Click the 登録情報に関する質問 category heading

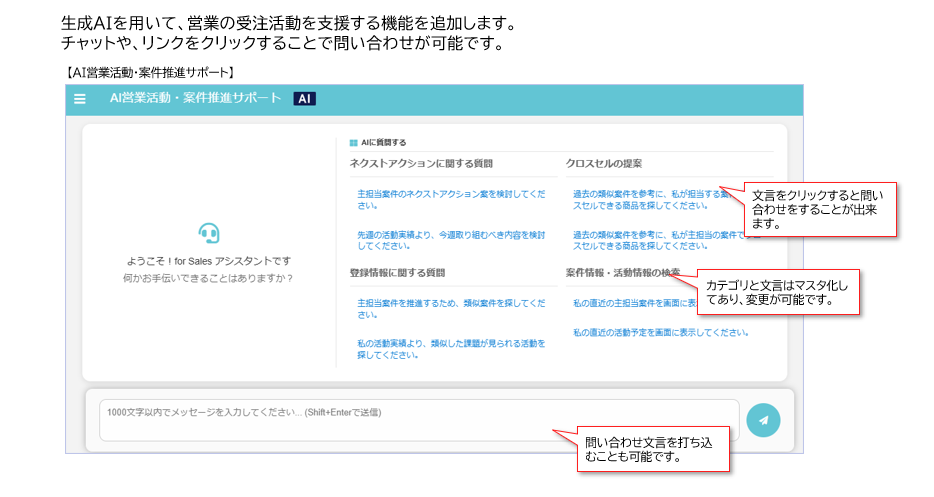(x=397, y=272)
